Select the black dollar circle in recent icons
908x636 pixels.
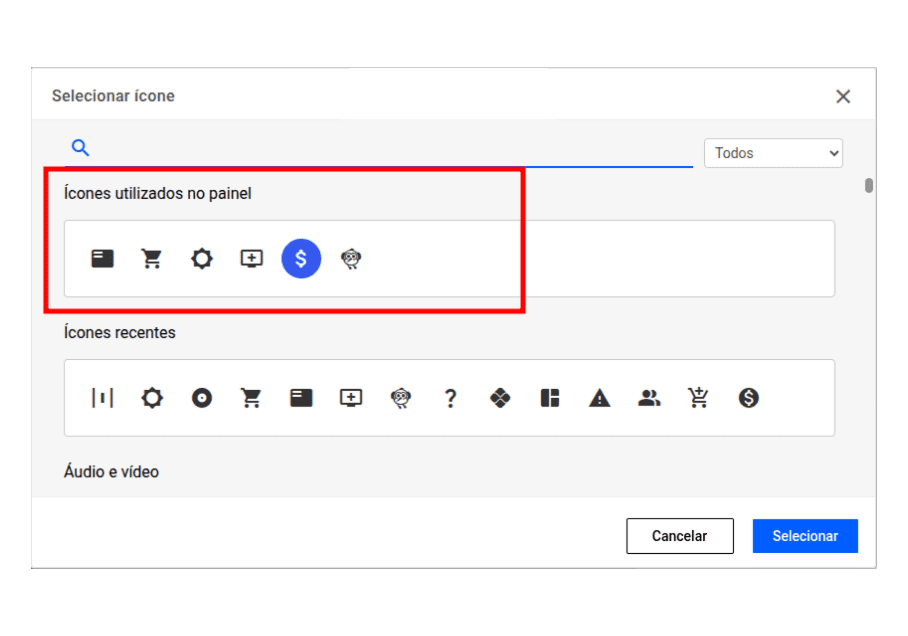point(749,398)
